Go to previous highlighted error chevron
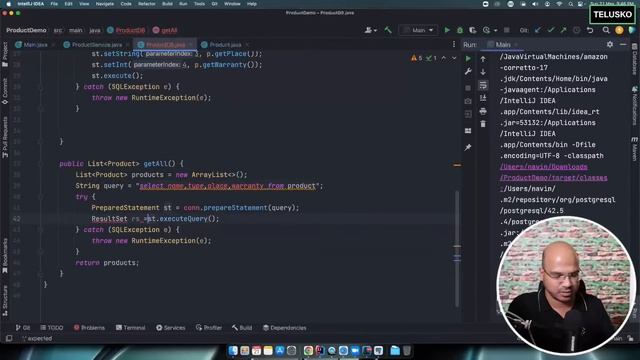The width and height of the screenshot is (640, 360). pos(444,58)
